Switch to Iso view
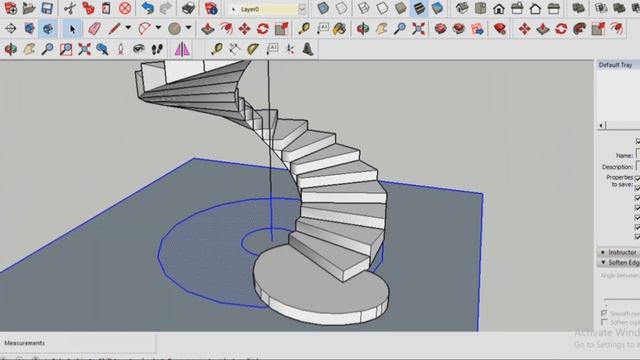 click(x=462, y=8)
